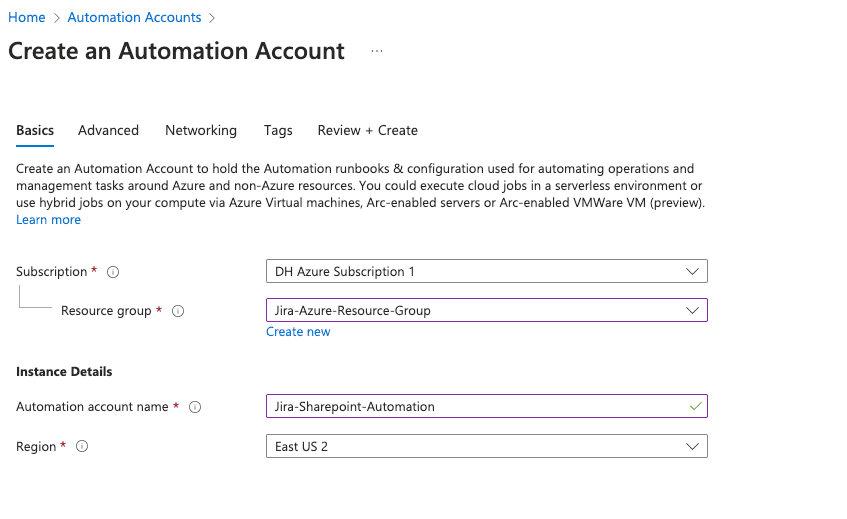
Task: Click the Resource group info icon
Action: [x=178, y=311]
